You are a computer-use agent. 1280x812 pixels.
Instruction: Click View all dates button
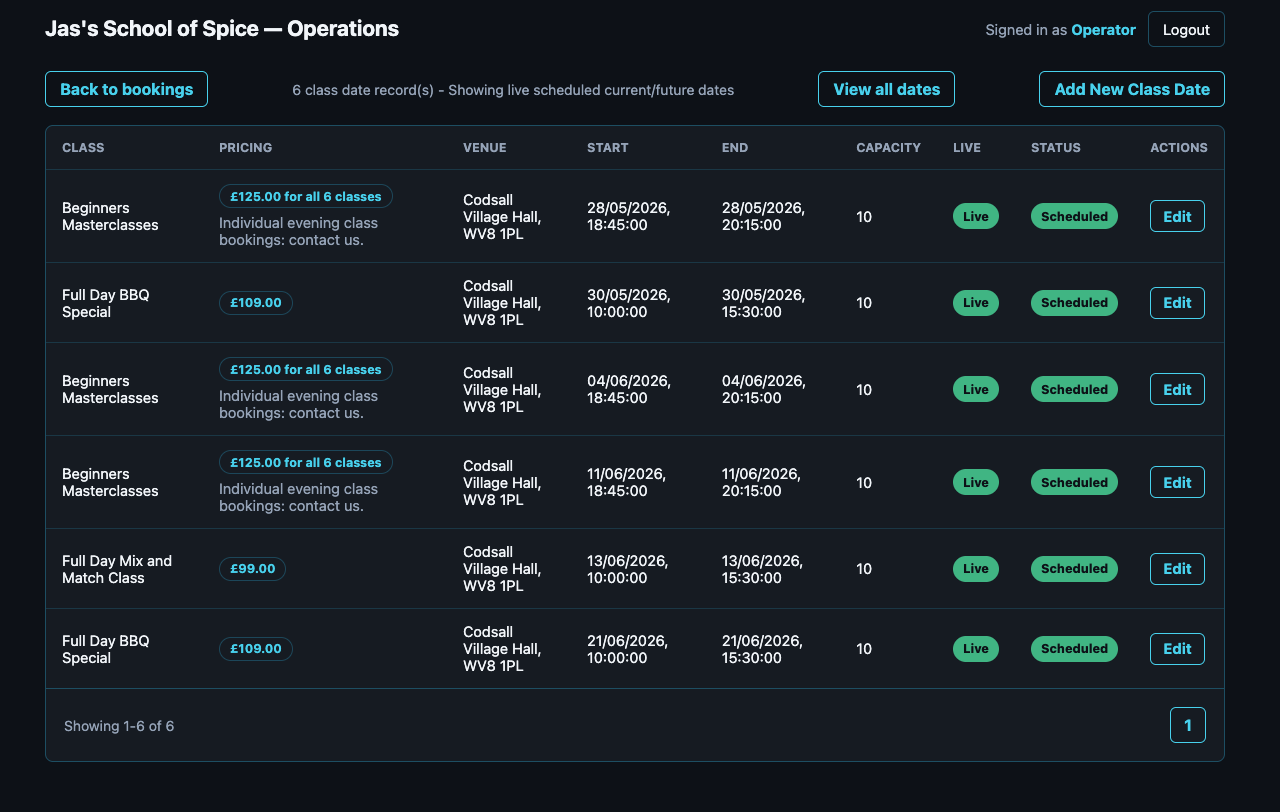coord(886,89)
